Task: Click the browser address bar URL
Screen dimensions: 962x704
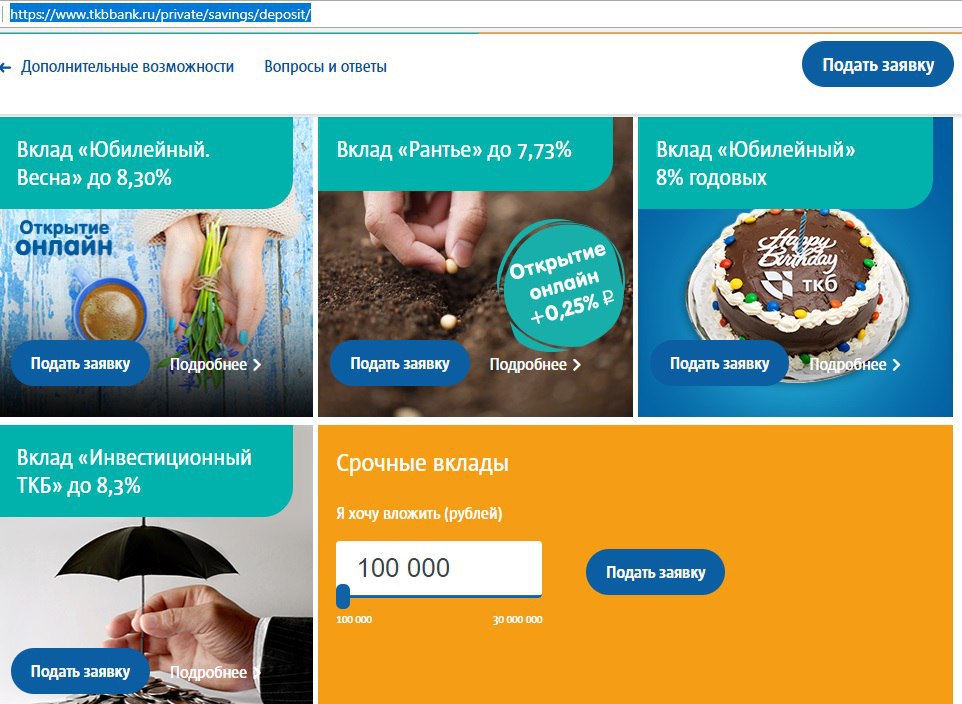Action: (x=161, y=14)
